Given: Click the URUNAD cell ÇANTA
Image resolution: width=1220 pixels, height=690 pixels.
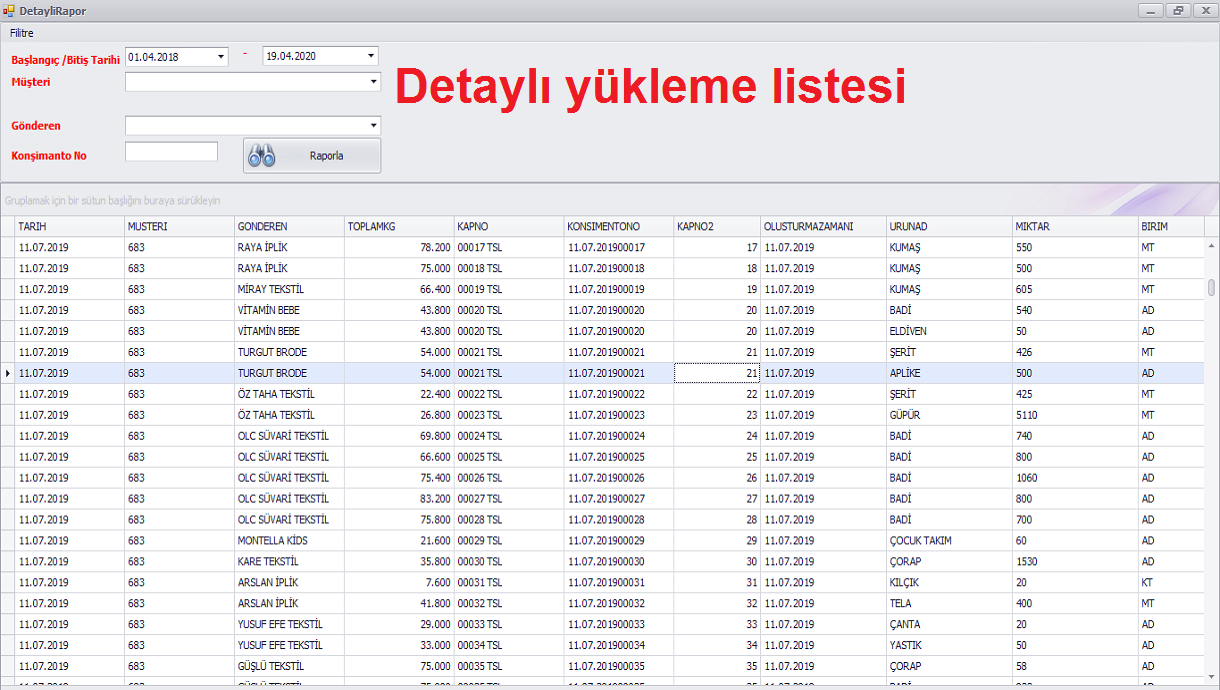Looking at the screenshot, I should click(x=950, y=625).
